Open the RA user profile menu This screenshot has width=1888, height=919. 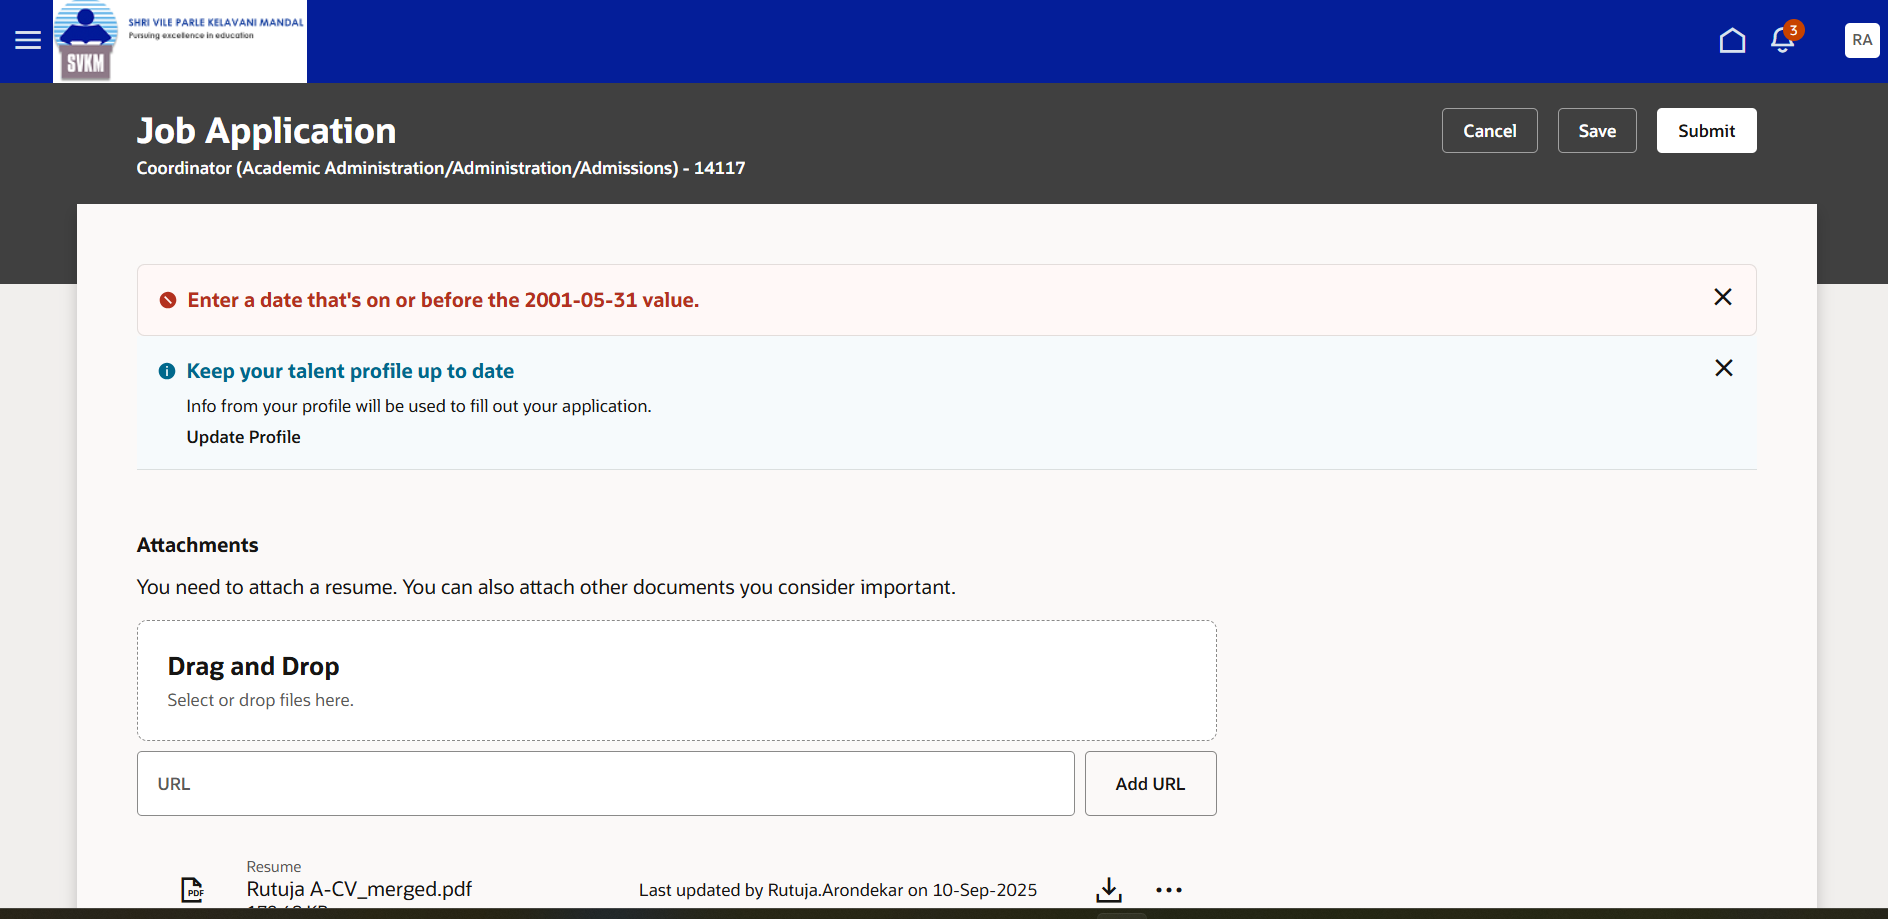tap(1862, 40)
